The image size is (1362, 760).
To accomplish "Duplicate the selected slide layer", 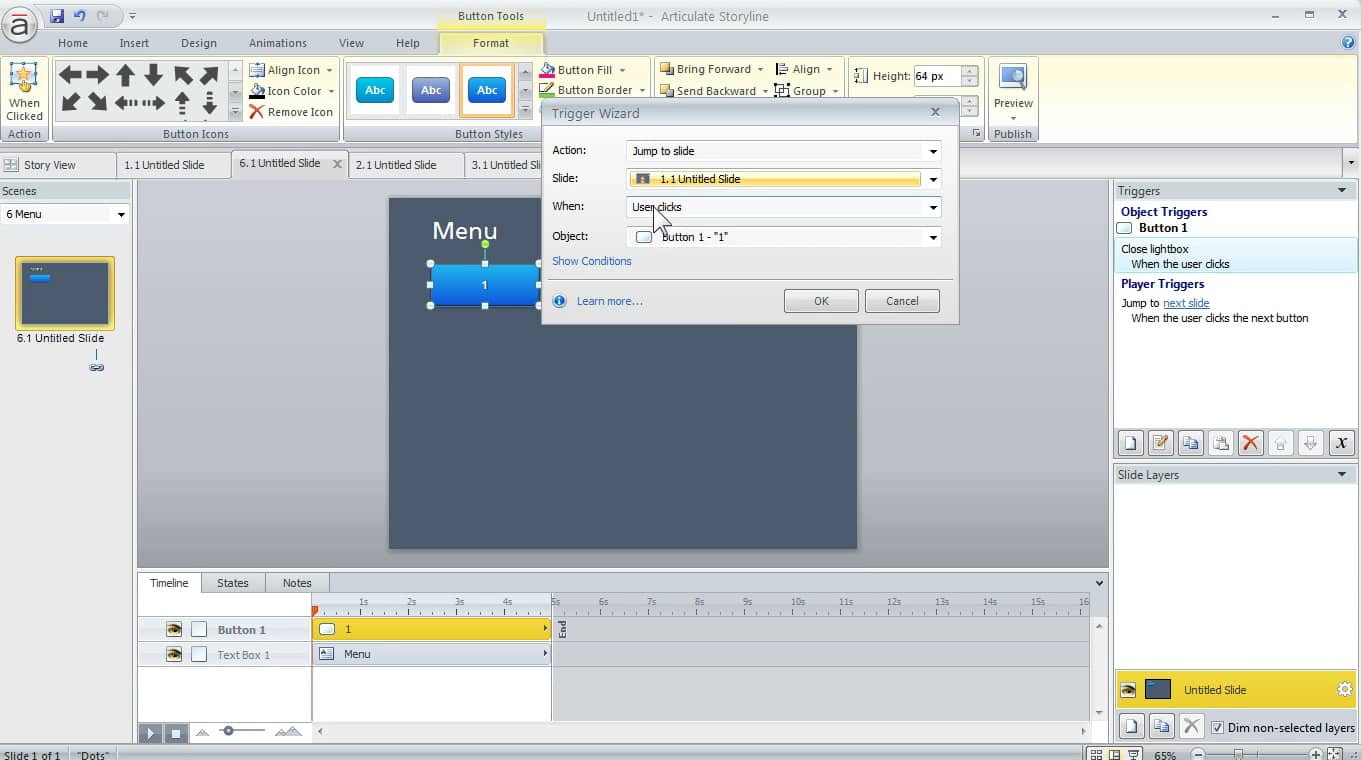I will click(1161, 727).
